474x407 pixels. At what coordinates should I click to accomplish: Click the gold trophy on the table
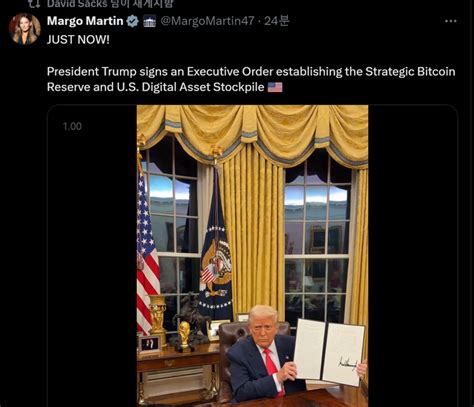coord(184,335)
